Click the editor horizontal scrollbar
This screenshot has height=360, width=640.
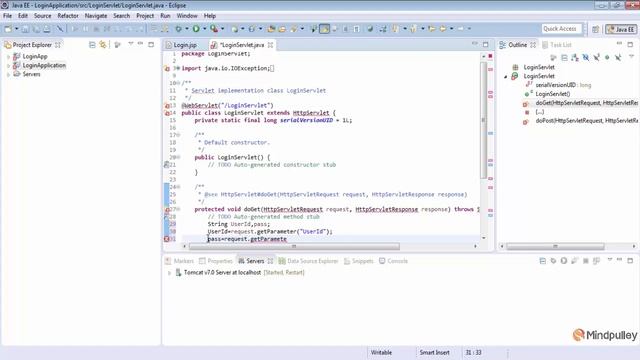point(294,247)
